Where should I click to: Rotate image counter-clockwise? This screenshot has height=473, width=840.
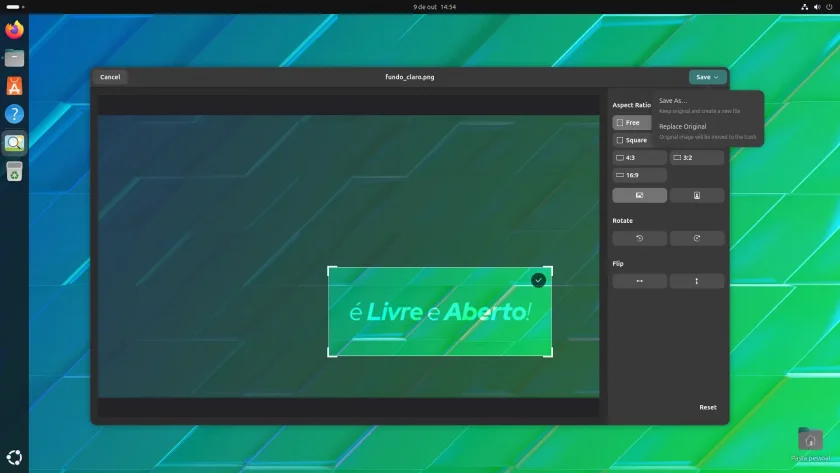pyautogui.click(x=640, y=238)
